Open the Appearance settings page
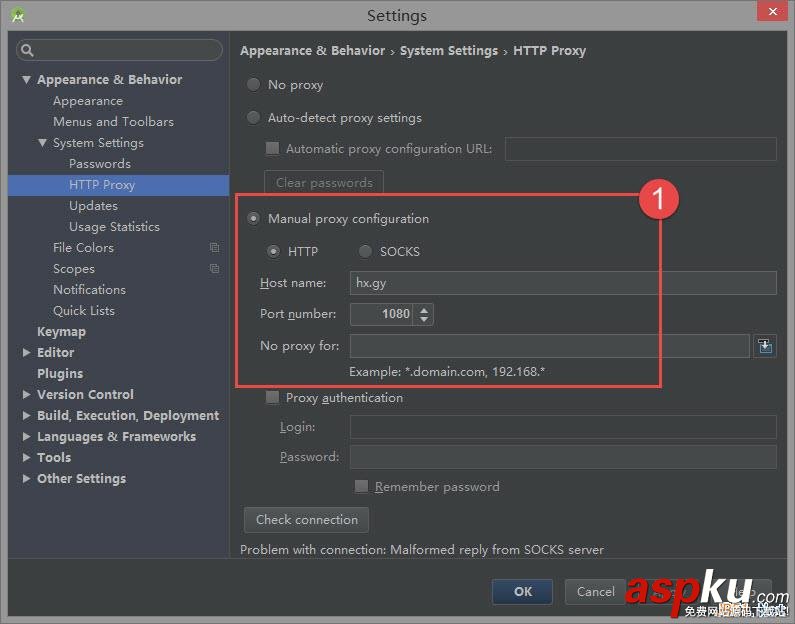 (88, 101)
